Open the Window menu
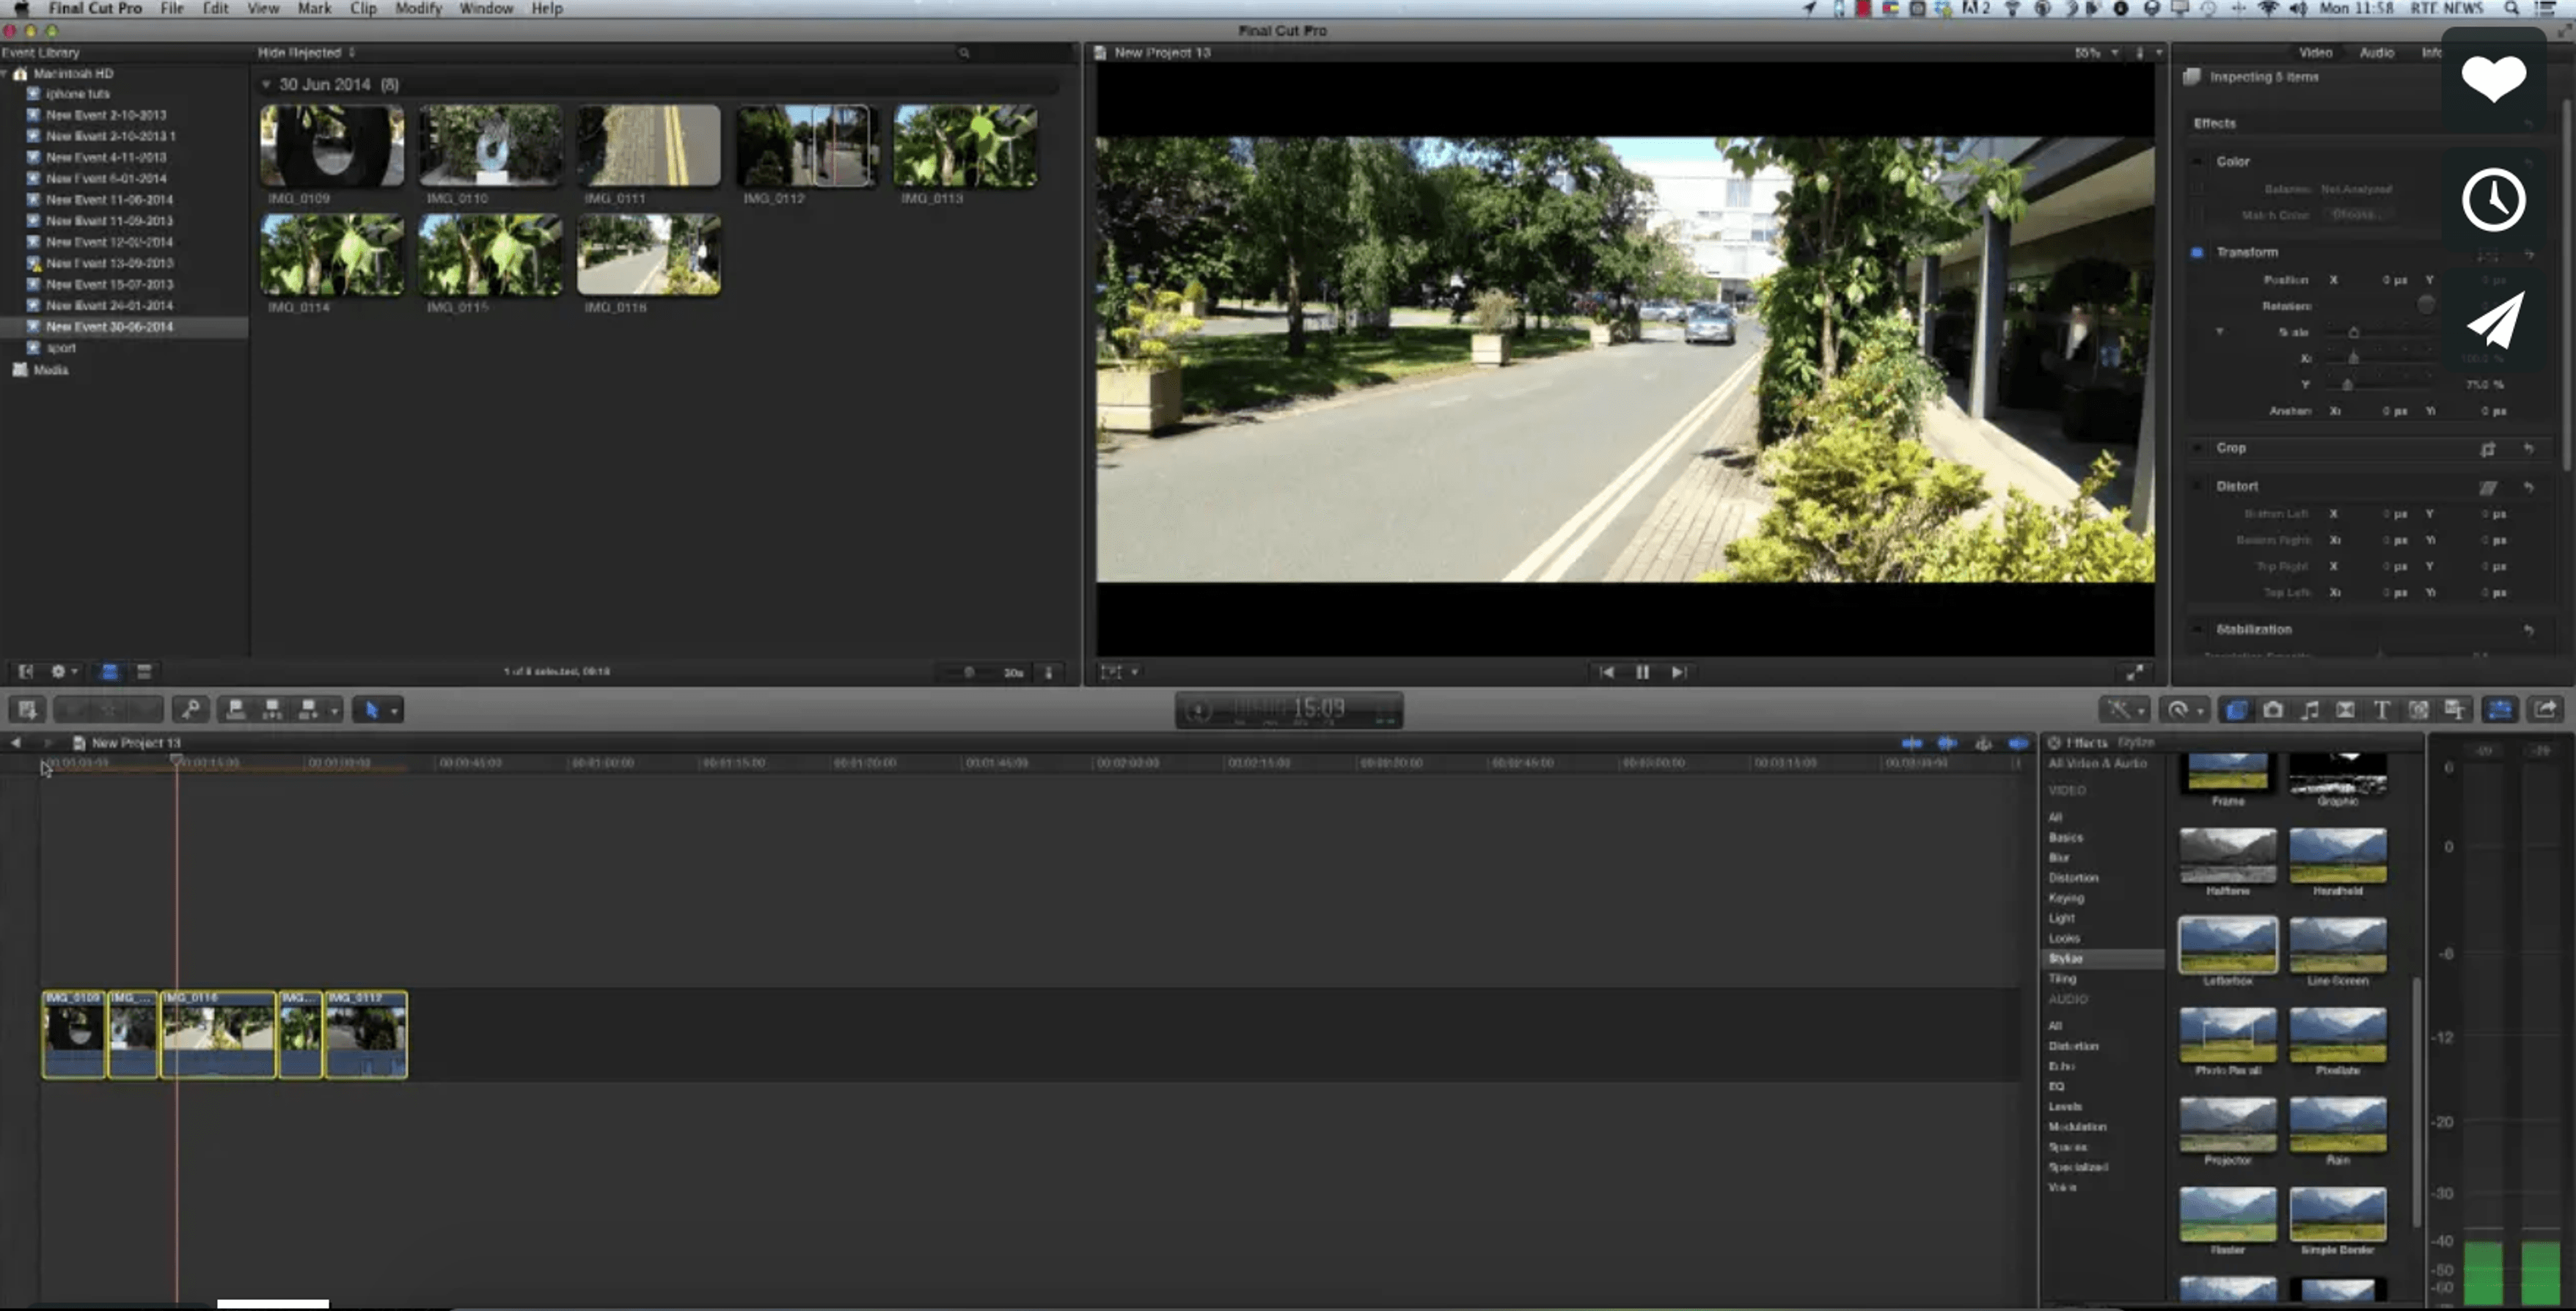The width and height of the screenshot is (2576, 1311). click(486, 8)
